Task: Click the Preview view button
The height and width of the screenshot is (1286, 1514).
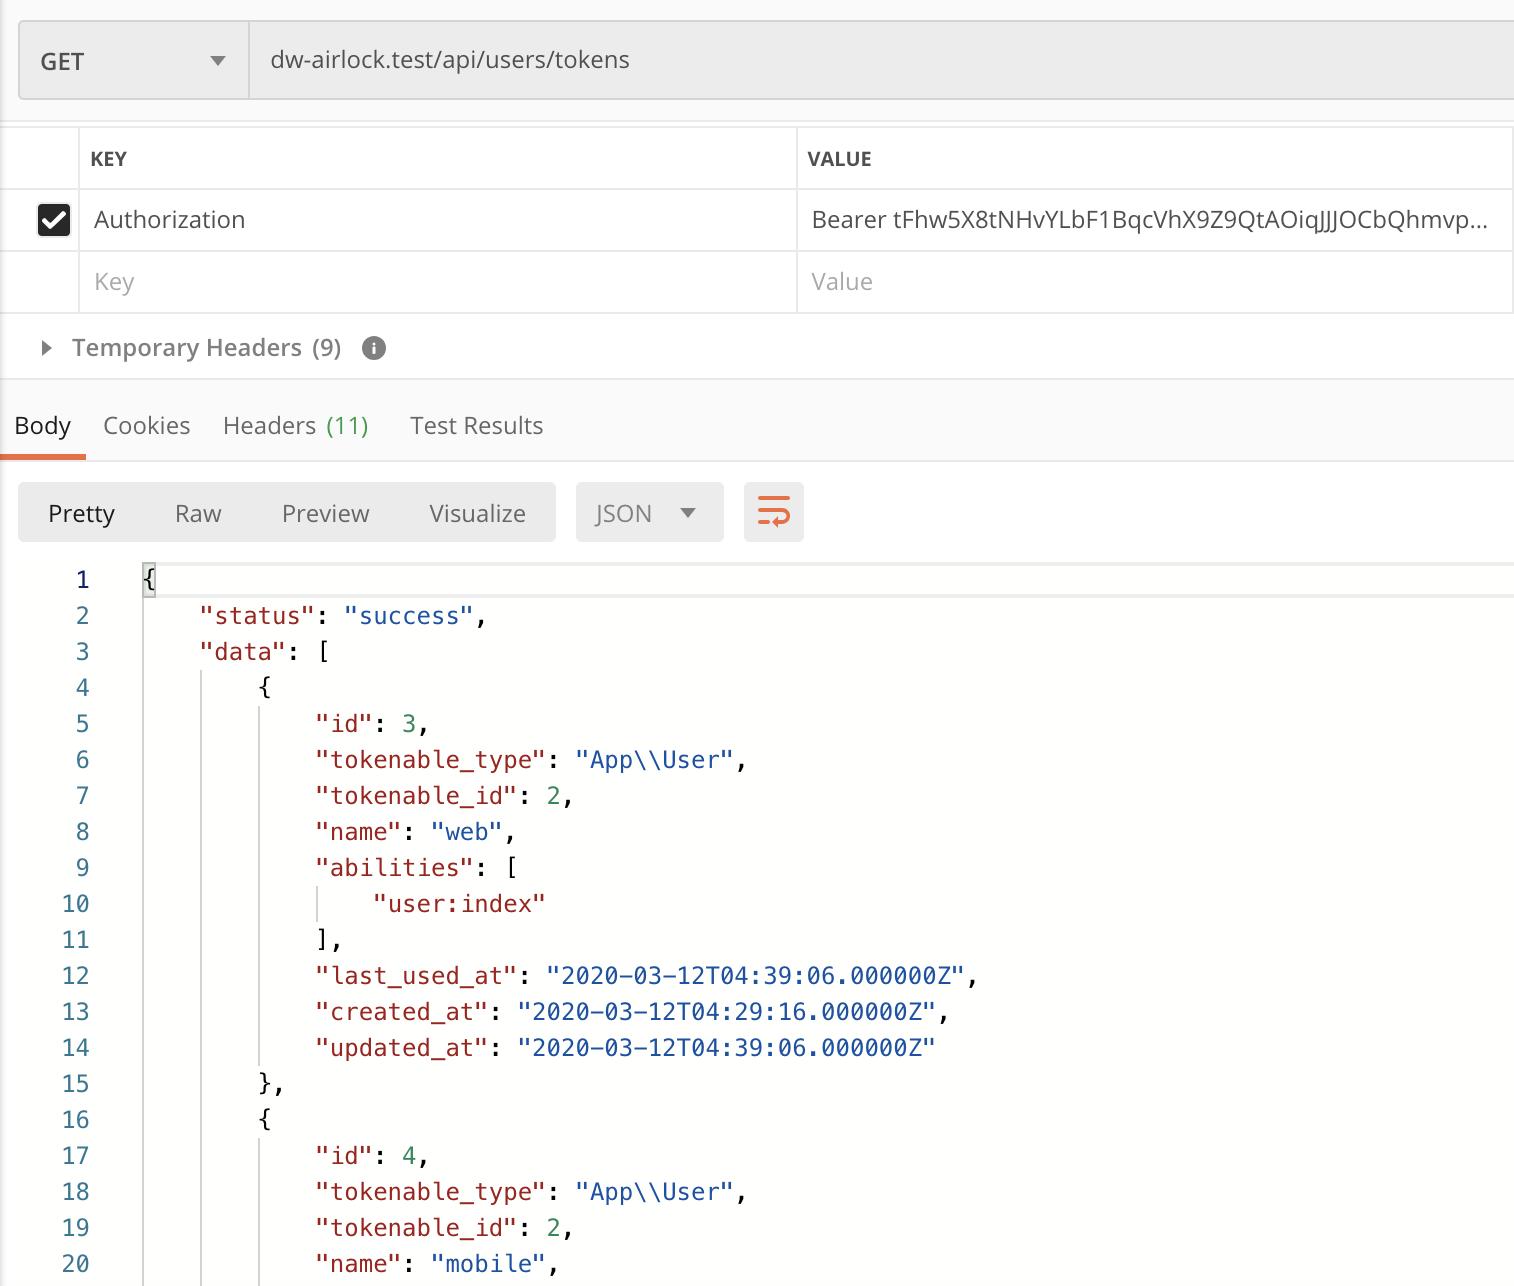Action: pos(325,513)
